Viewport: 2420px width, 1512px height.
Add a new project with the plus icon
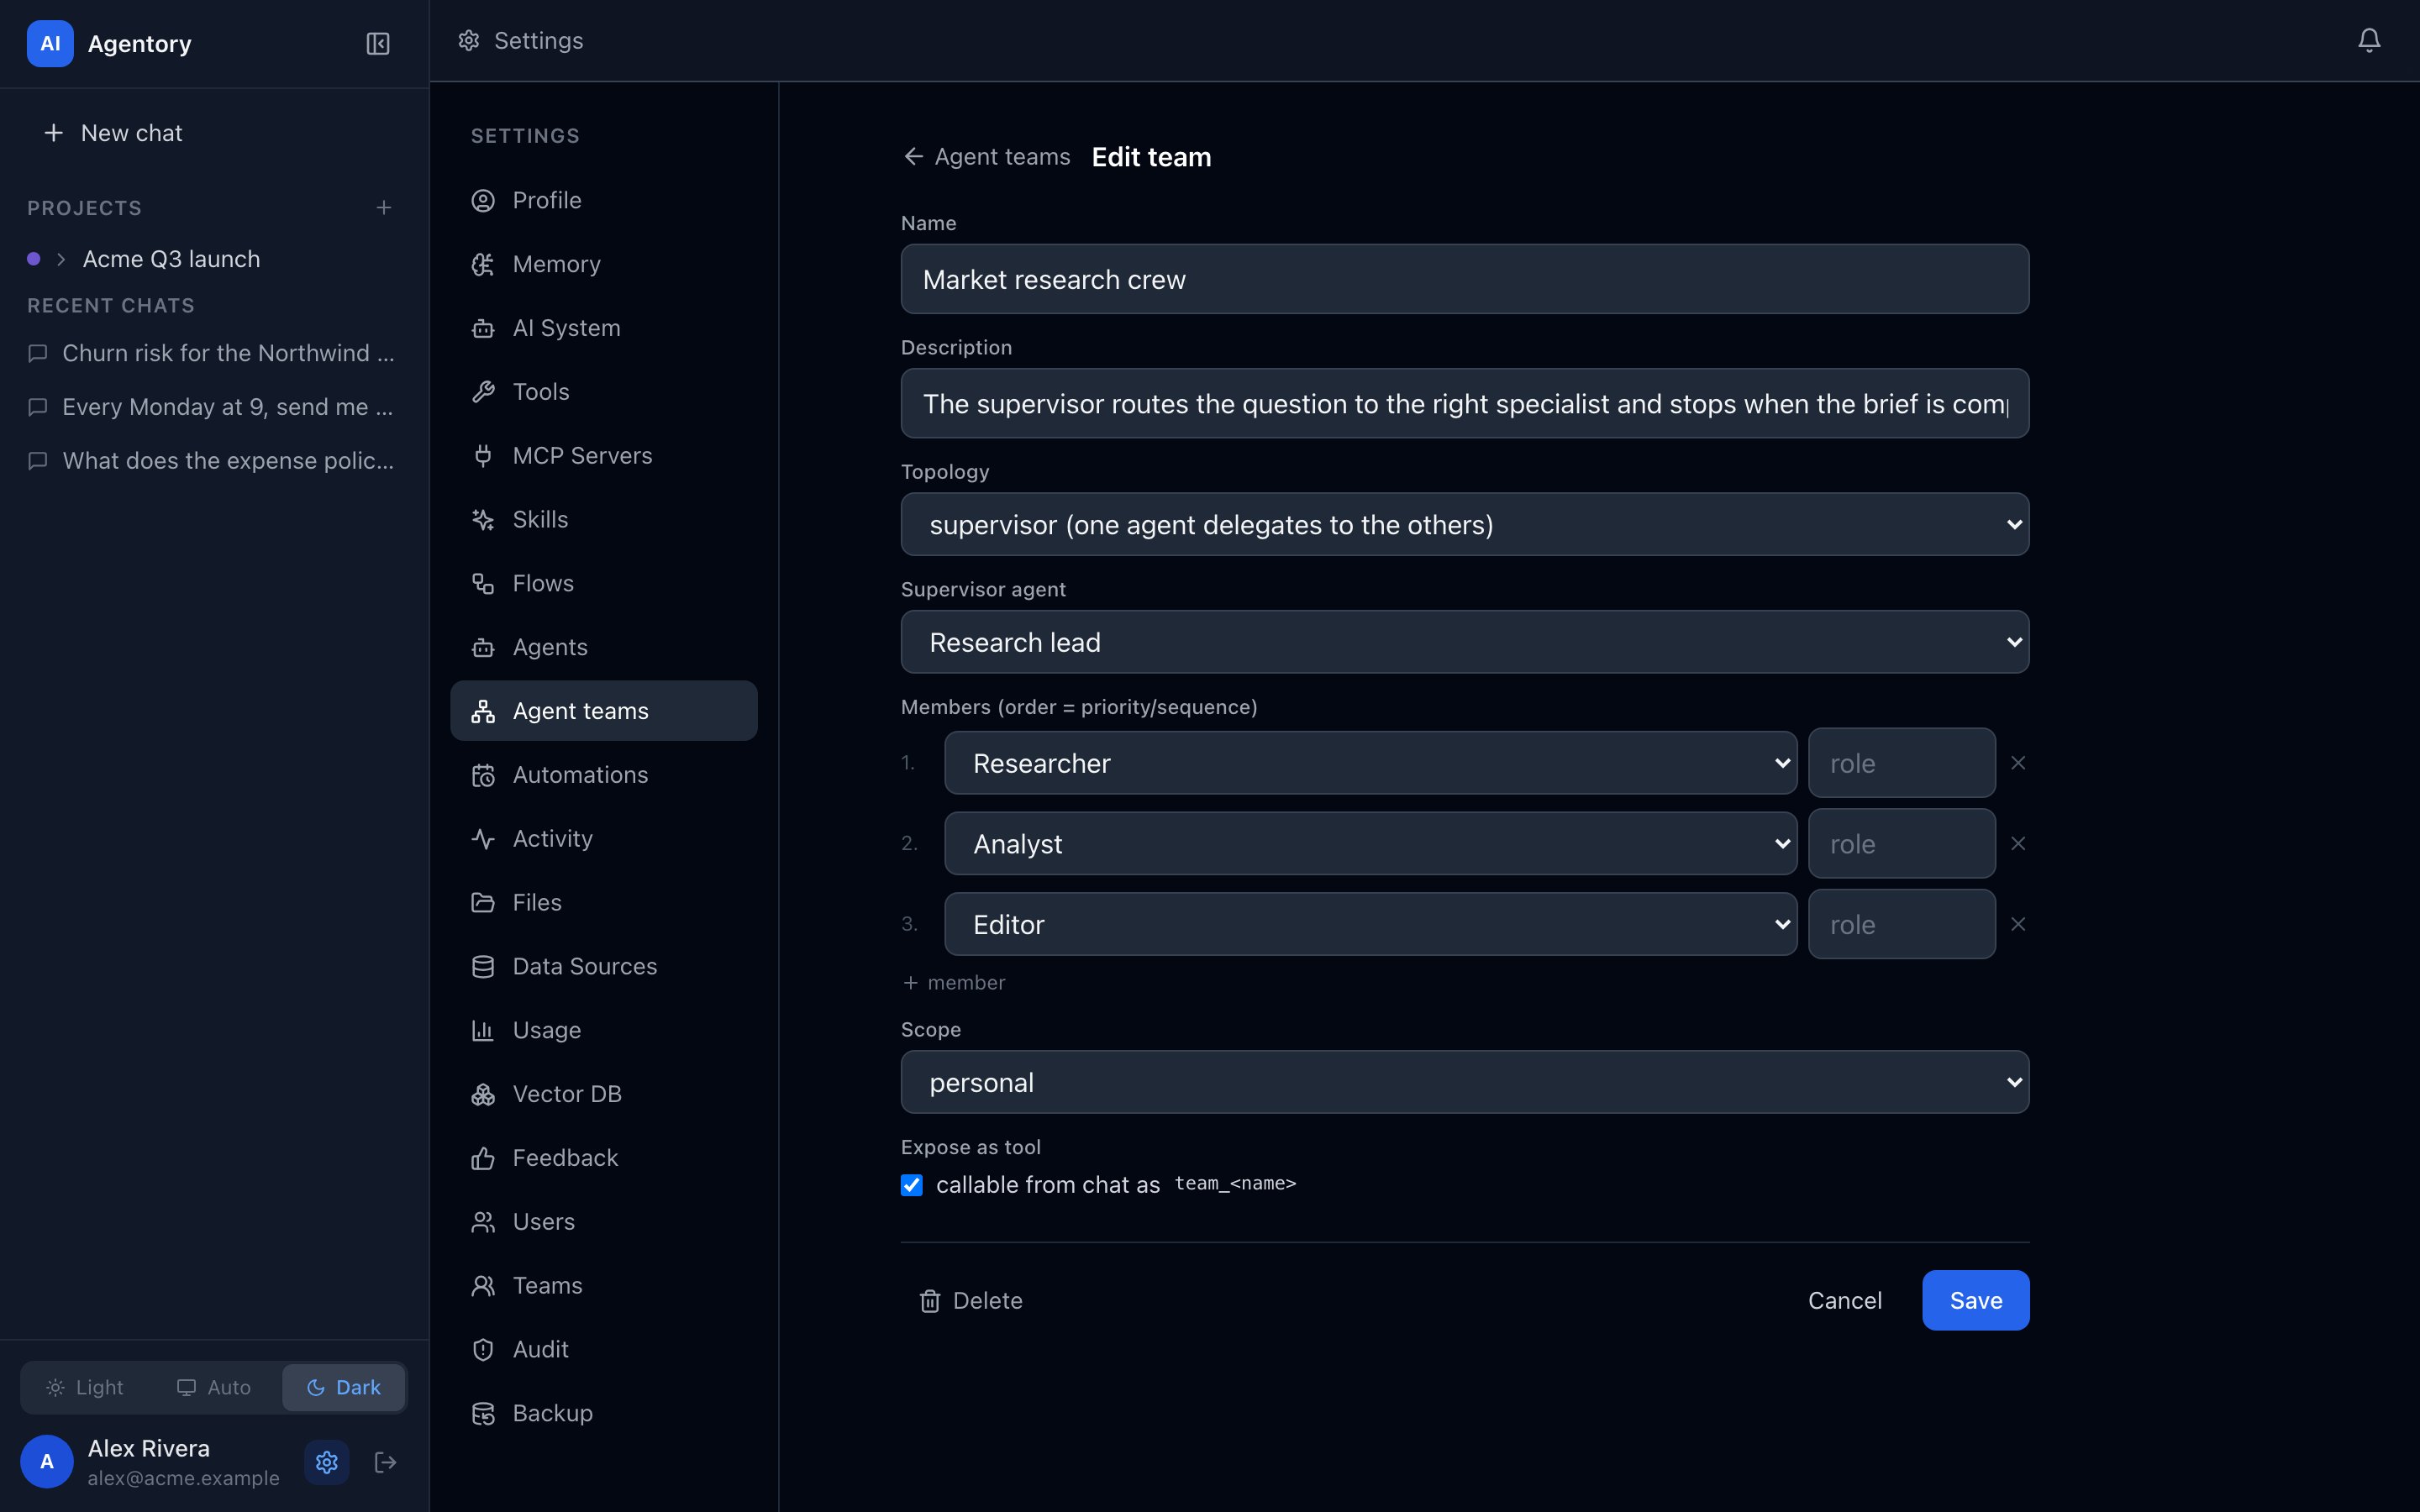point(384,208)
